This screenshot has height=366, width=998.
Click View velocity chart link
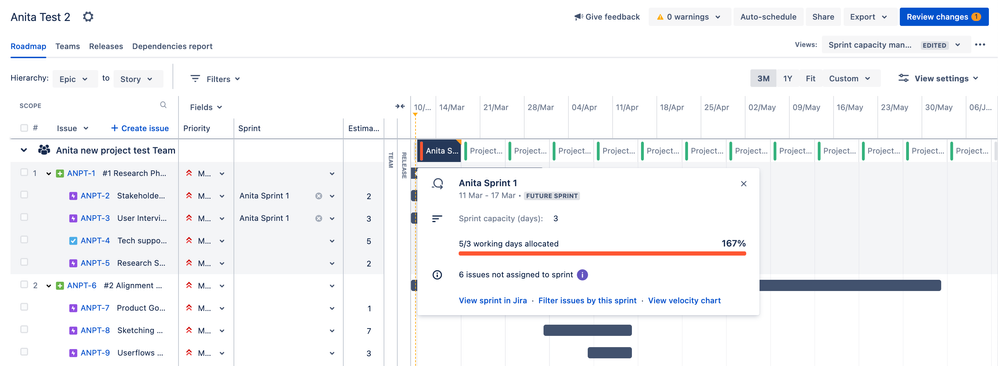(684, 300)
